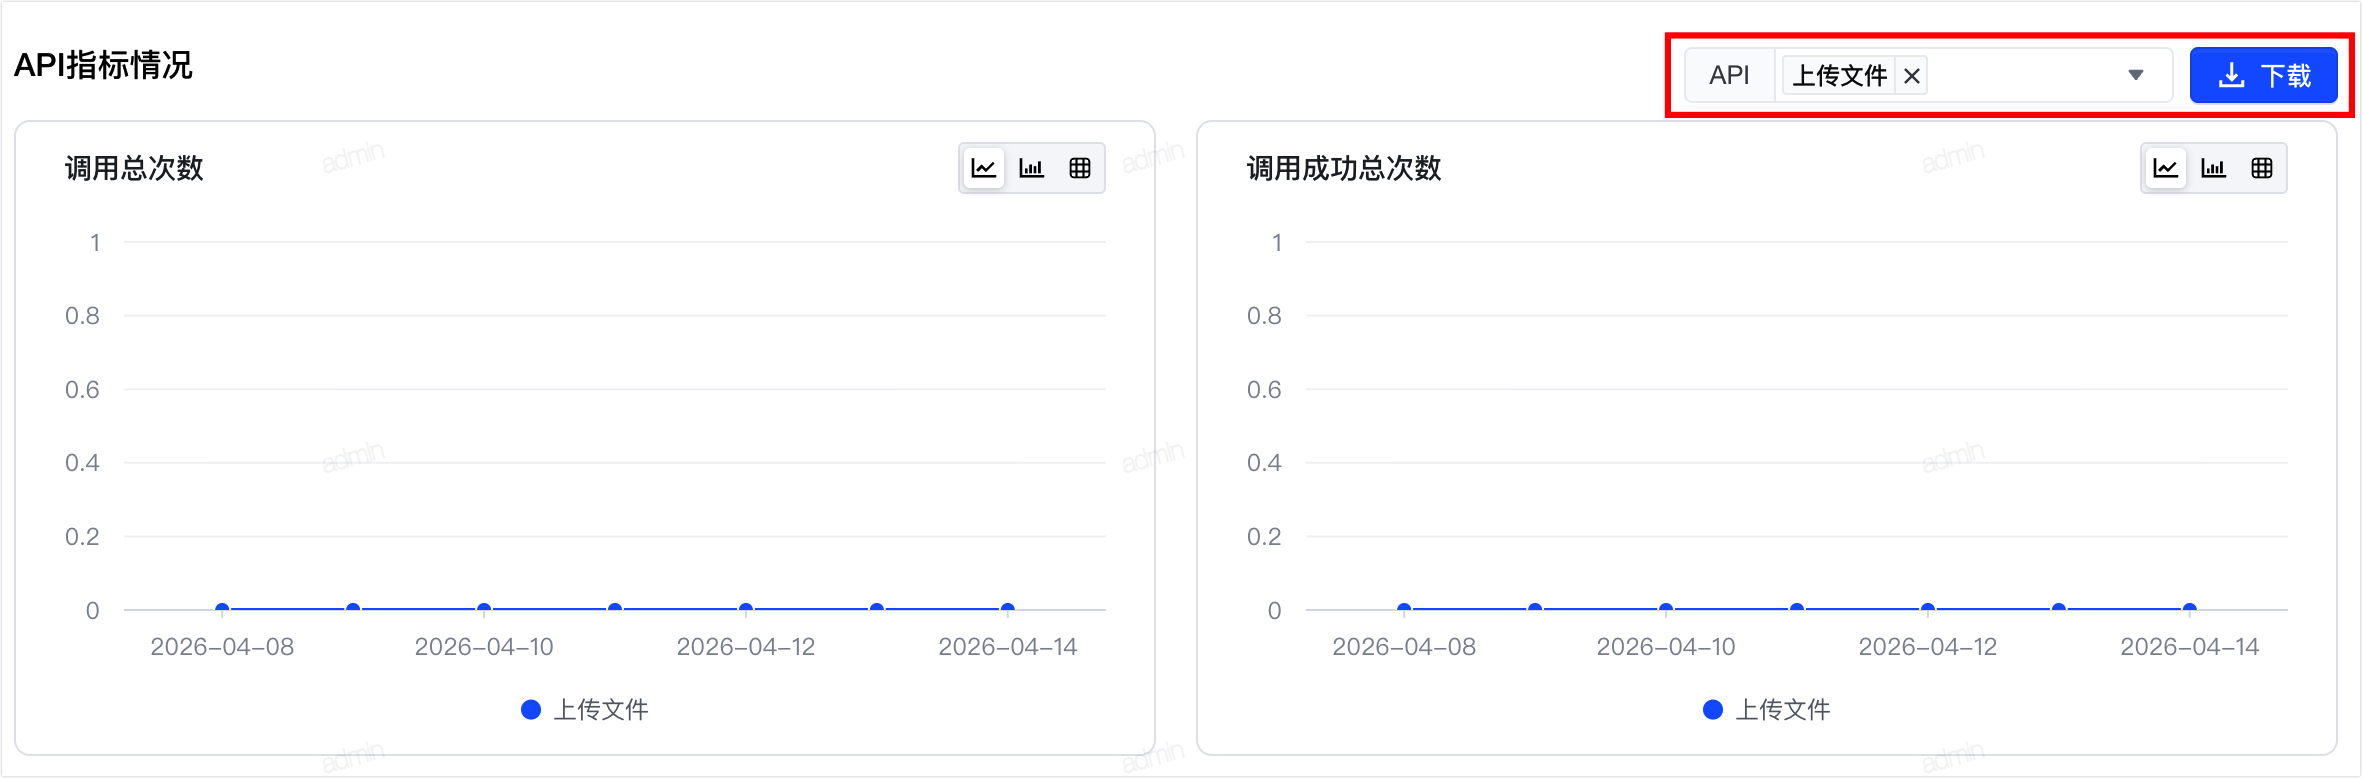Image resolution: width=2362 pixels, height=778 pixels.
Task: Switch 调用总次数 chart to bar view
Action: coord(1032,168)
